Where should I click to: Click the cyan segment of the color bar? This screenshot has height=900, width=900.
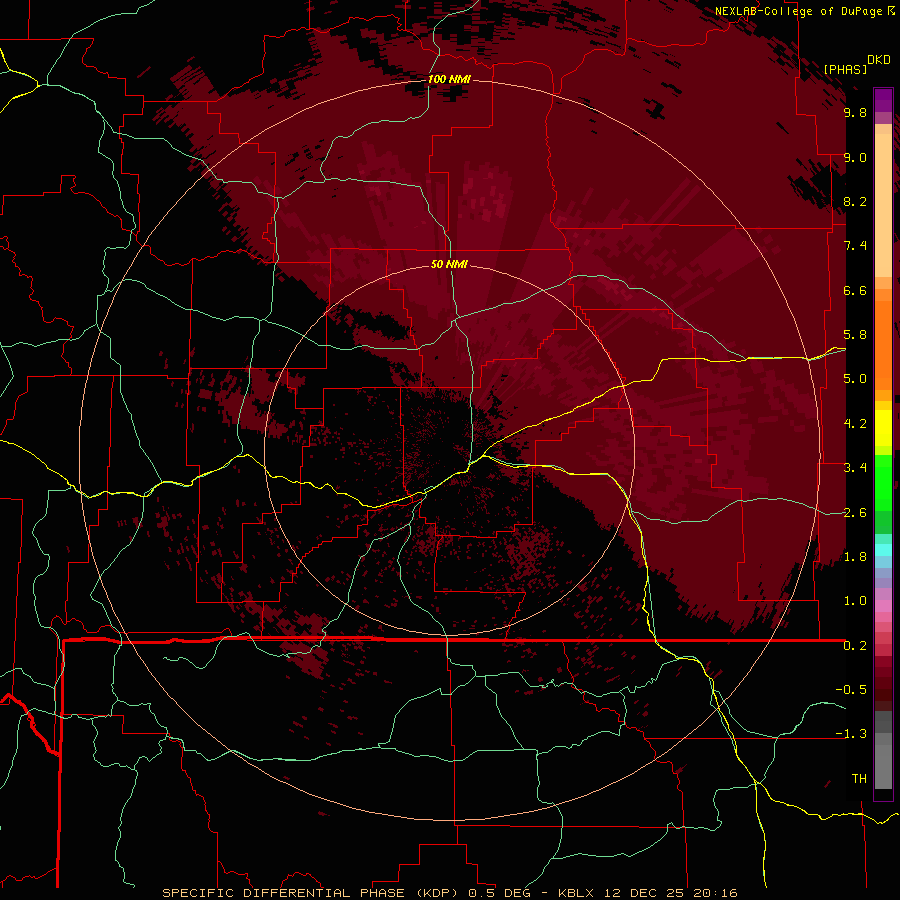point(883,550)
